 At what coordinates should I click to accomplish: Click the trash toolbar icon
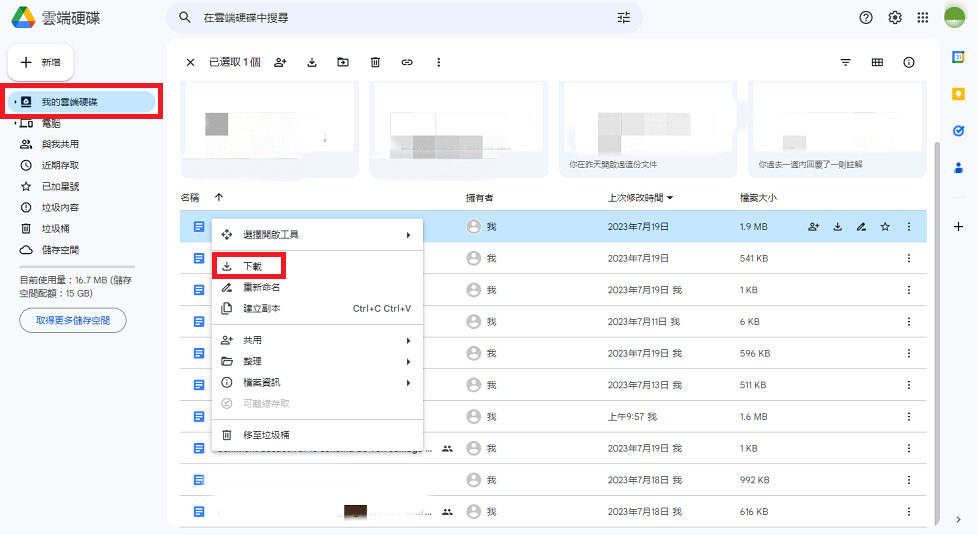point(375,62)
